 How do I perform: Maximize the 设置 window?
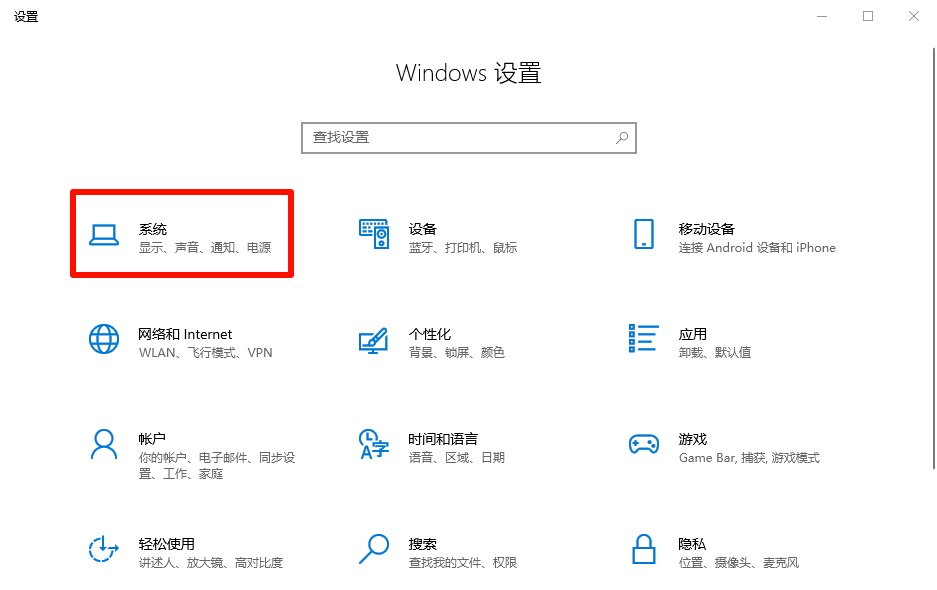[x=868, y=16]
